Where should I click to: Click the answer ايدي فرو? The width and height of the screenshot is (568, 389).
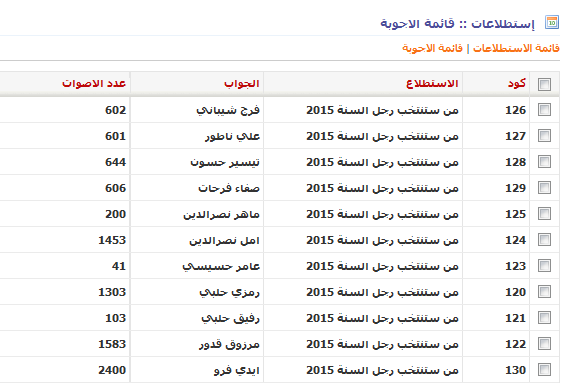(x=237, y=370)
